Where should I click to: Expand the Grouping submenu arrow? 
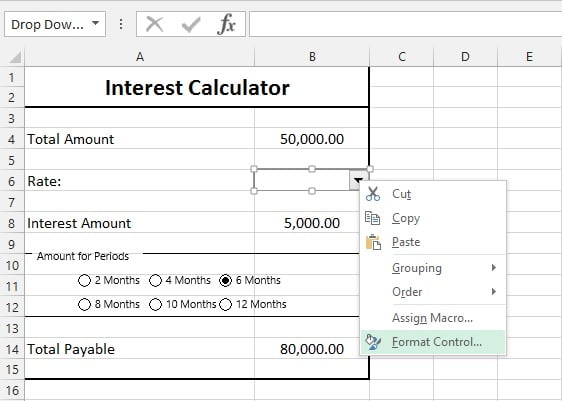(x=494, y=267)
